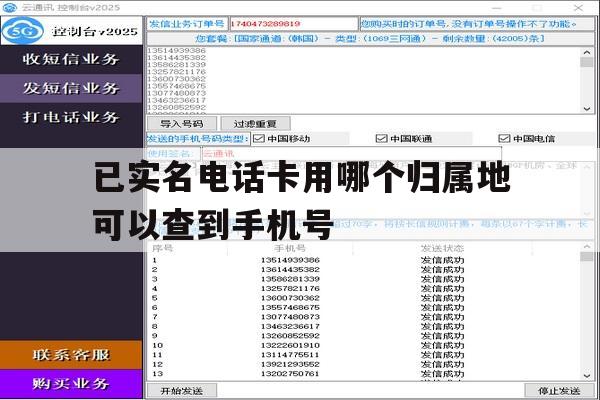
Task: Select table row with number 13514939386
Action: tap(364, 260)
